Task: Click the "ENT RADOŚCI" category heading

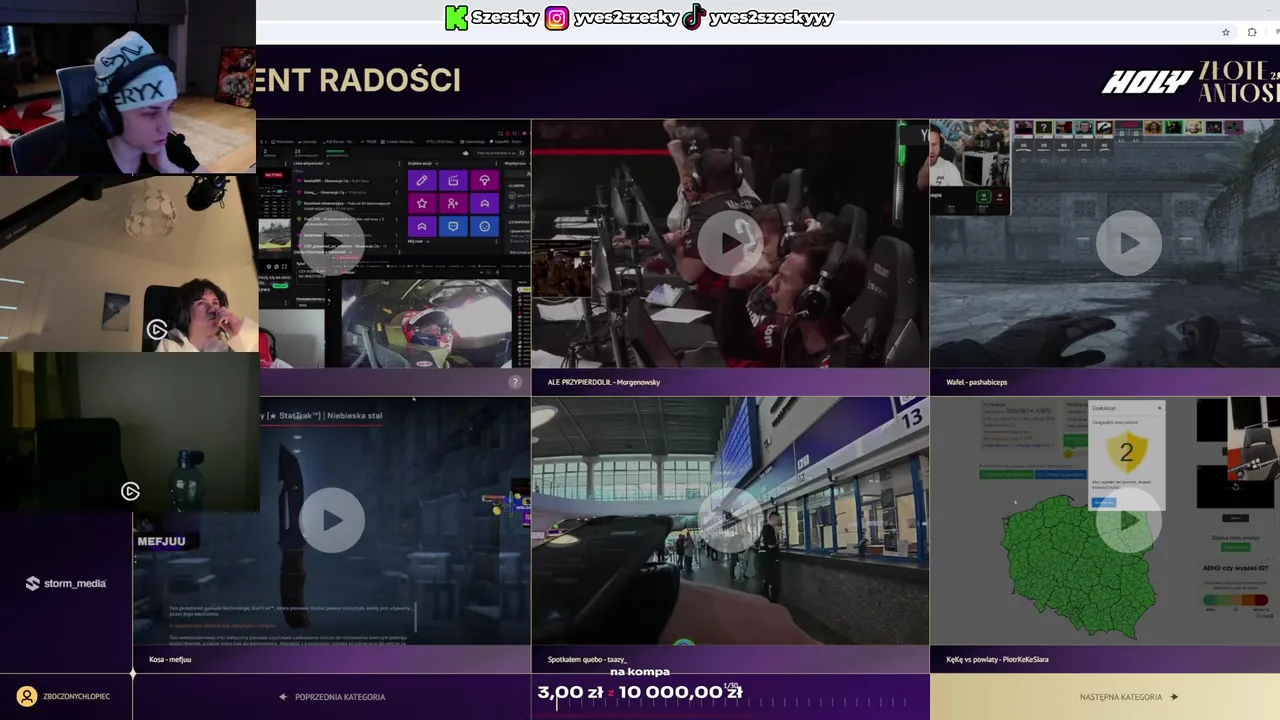Action: tap(358, 80)
